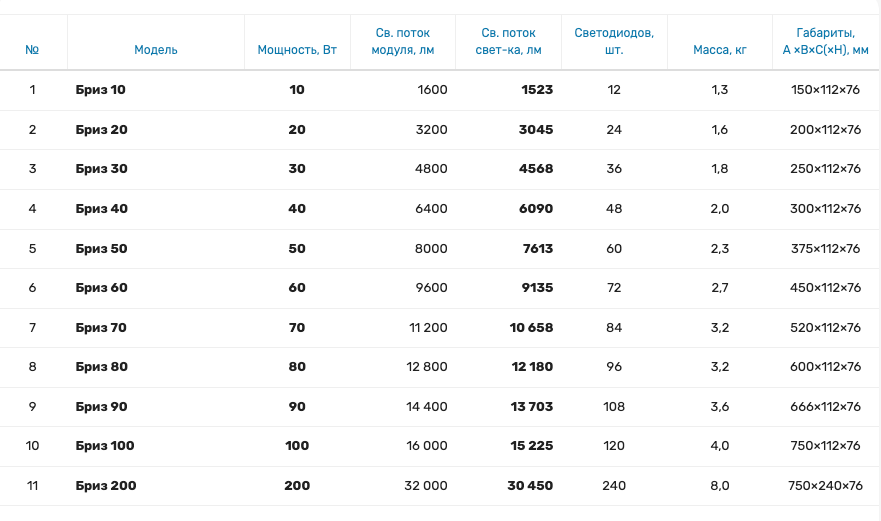
Task: Click the Модель column header
Action: click(156, 49)
